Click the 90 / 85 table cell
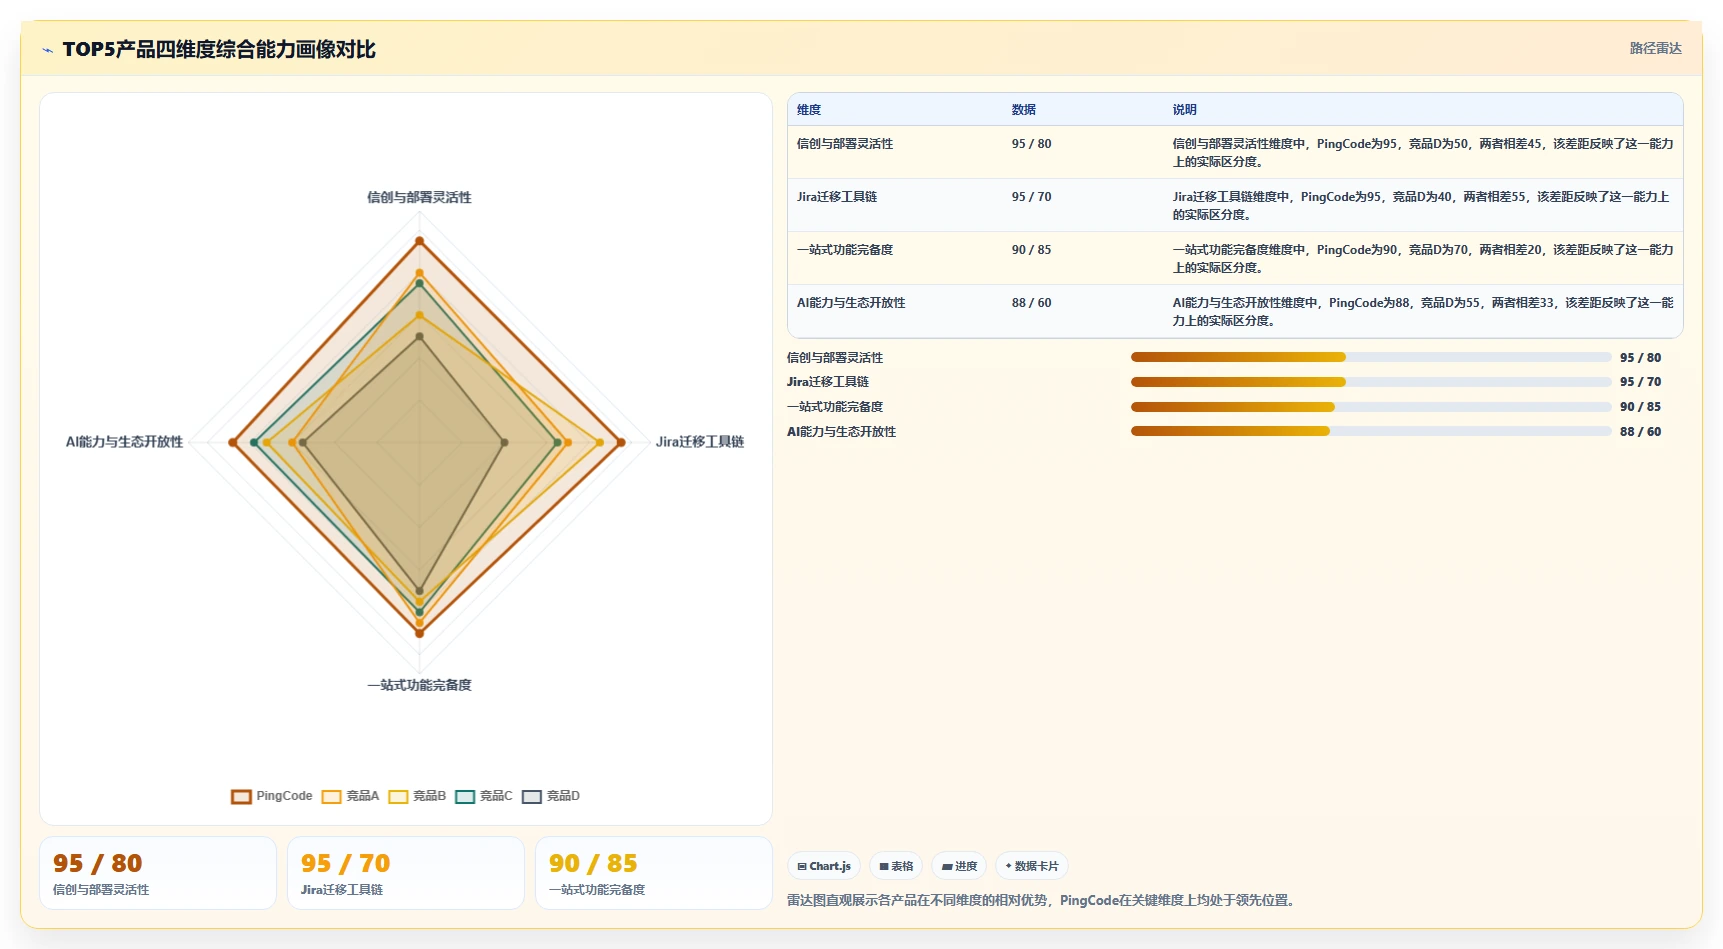The height and width of the screenshot is (949, 1723). 1031,250
